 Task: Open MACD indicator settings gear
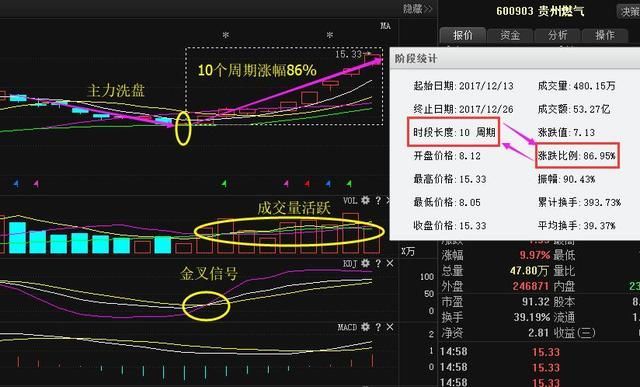pos(366,327)
